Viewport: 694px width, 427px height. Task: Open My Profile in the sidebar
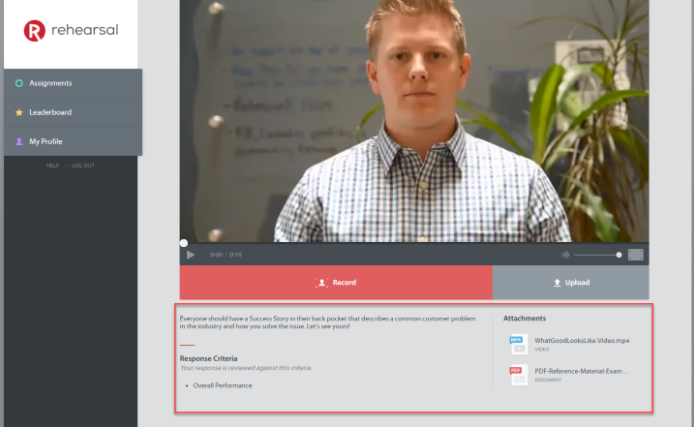pyautogui.click(x=46, y=141)
